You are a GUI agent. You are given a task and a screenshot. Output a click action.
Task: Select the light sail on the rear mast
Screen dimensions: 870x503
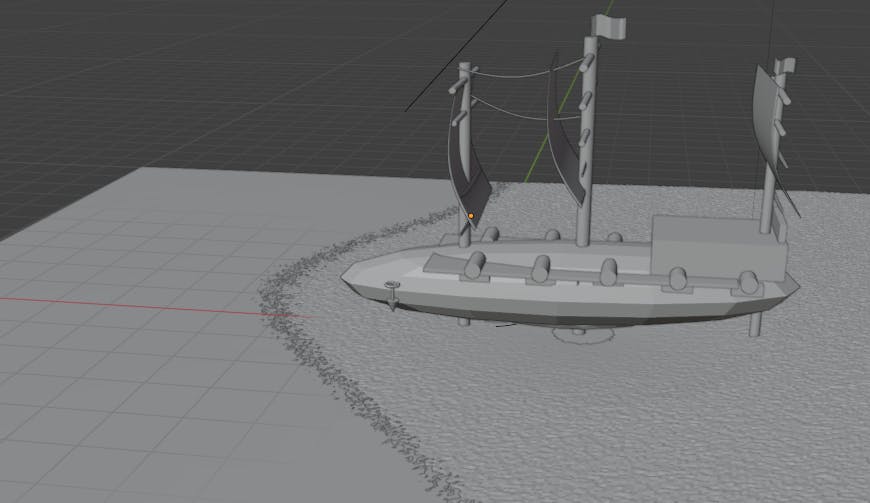tap(766, 115)
